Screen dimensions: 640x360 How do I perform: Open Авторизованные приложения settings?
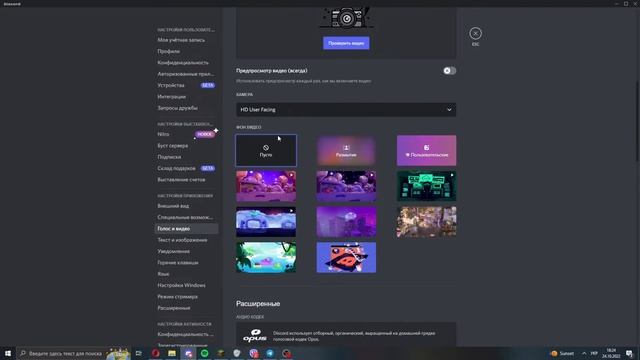[x=186, y=74]
